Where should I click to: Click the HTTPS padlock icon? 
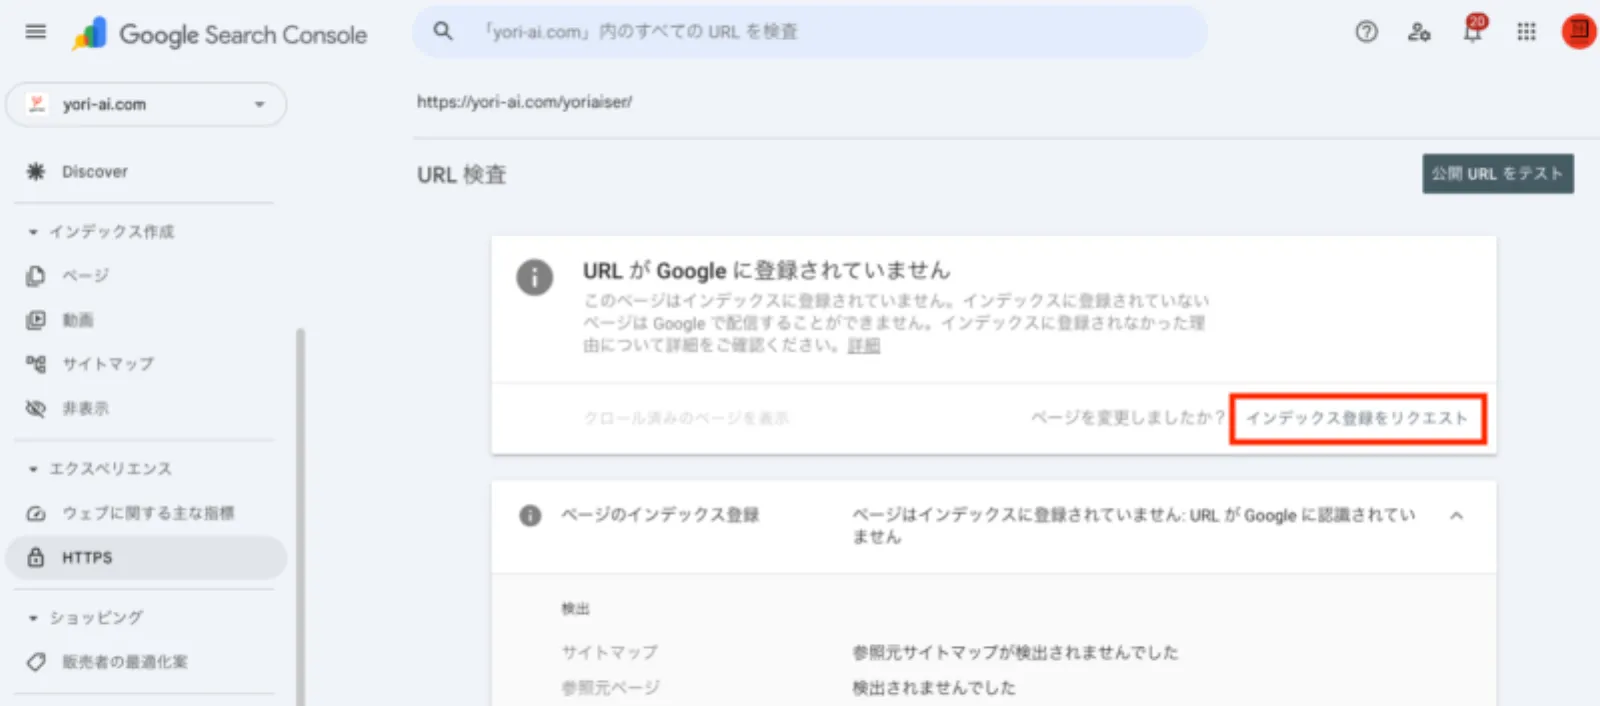[36, 557]
